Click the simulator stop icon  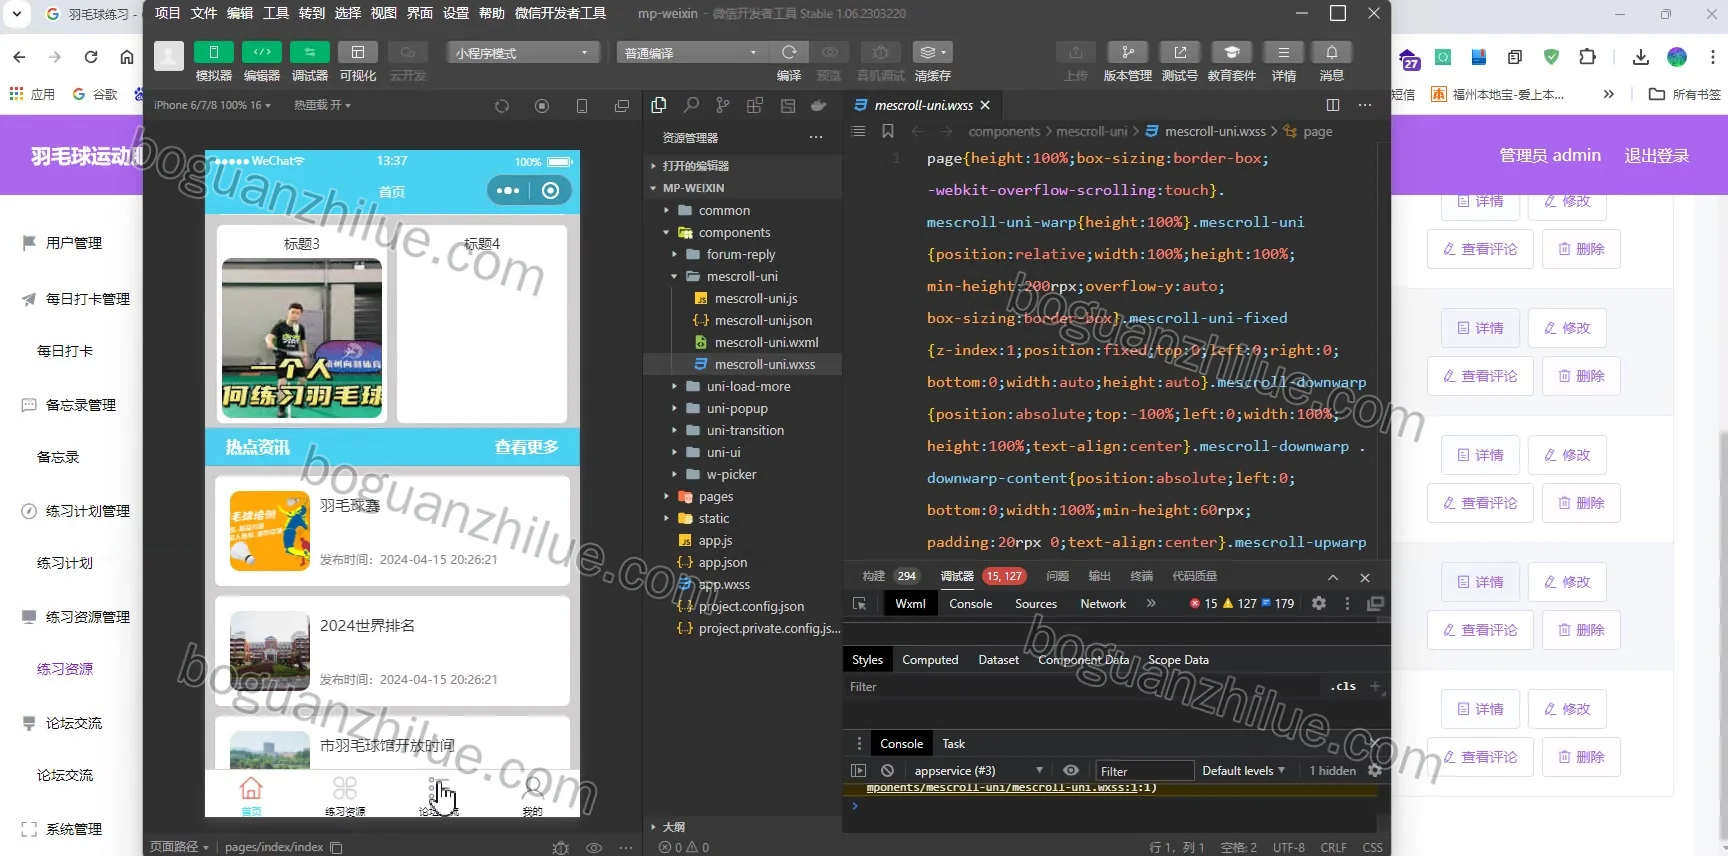[542, 105]
